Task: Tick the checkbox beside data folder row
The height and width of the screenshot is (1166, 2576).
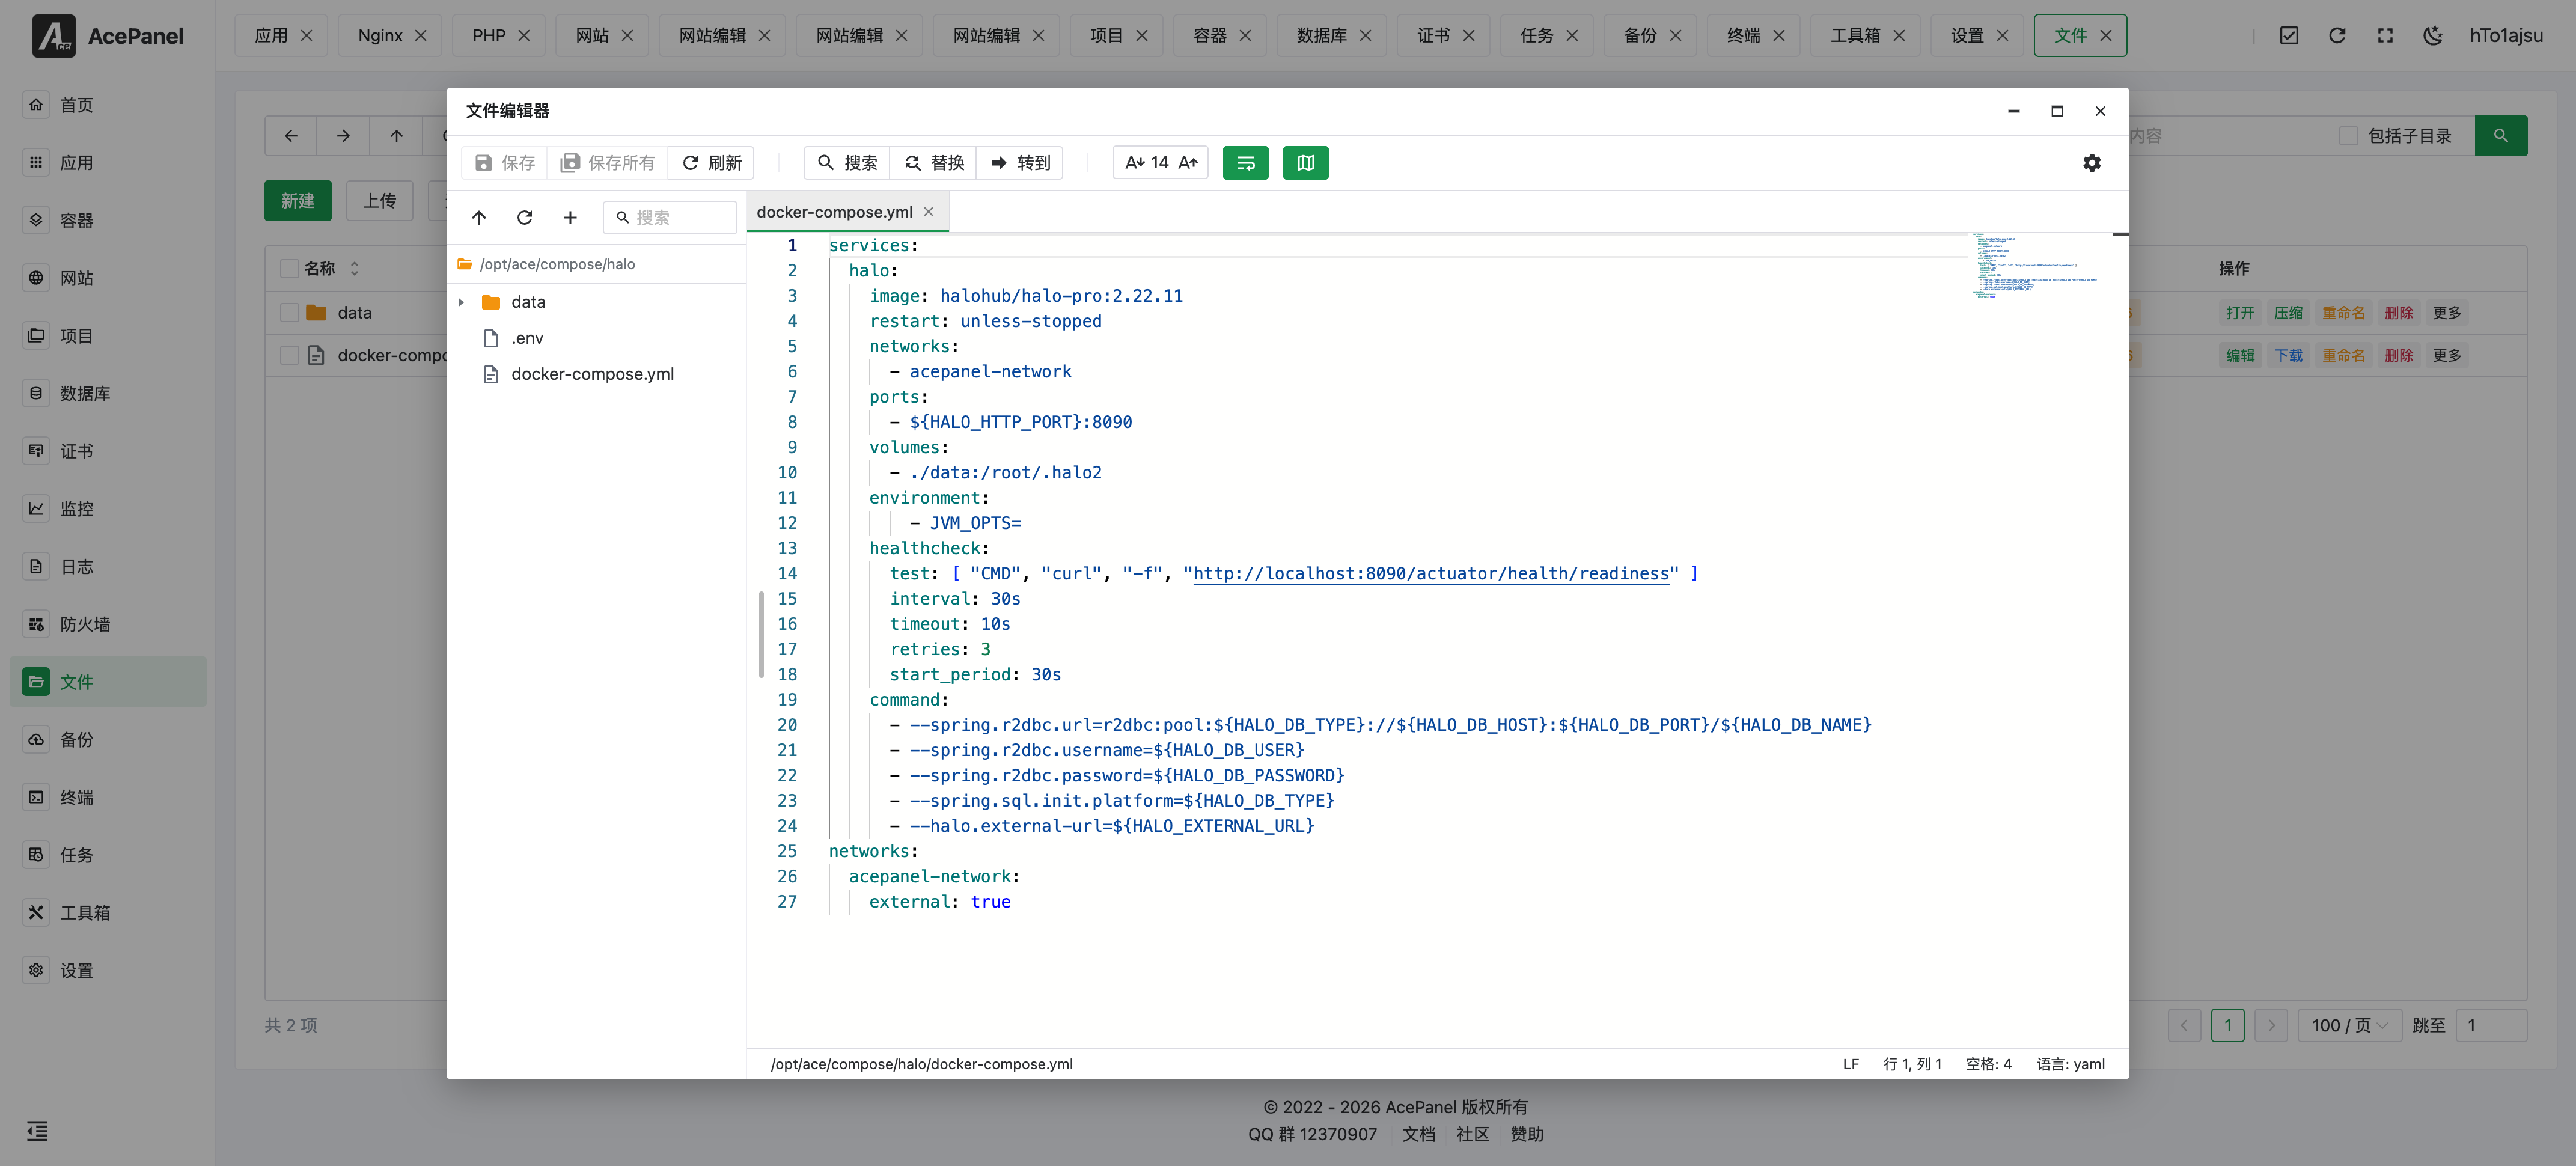Action: (x=289, y=313)
